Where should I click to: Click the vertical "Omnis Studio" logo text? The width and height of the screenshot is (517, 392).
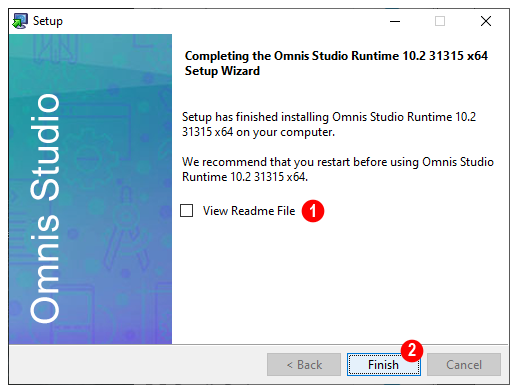pyautogui.click(x=45, y=208)
